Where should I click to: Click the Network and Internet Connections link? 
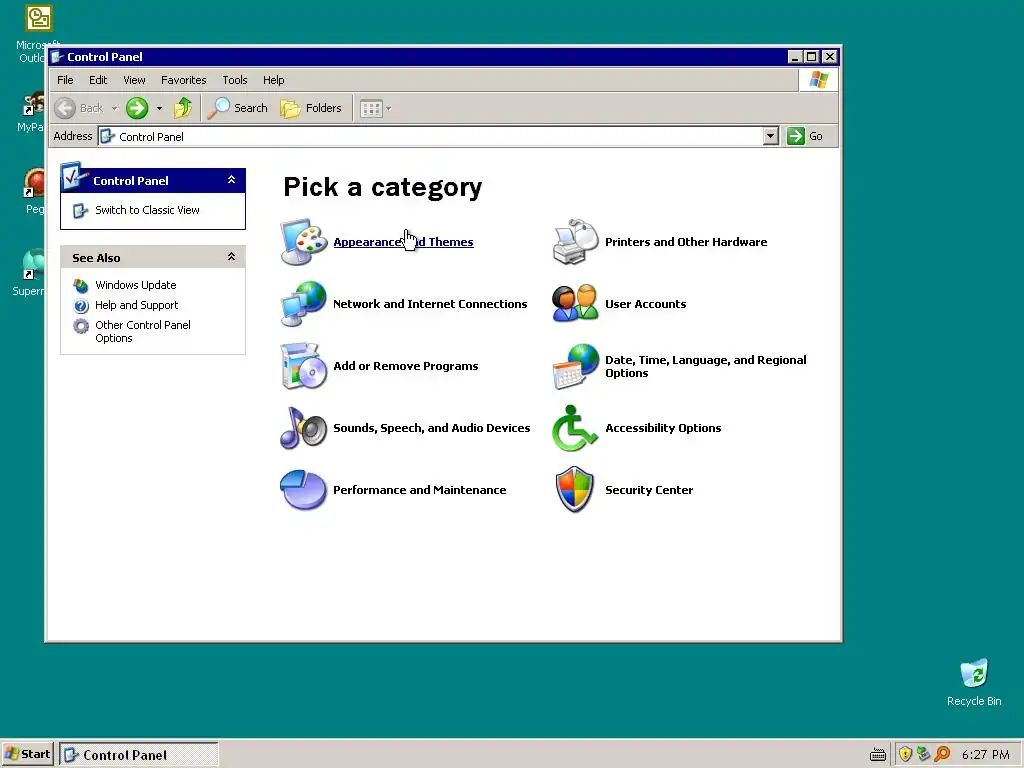coord(430,304)
